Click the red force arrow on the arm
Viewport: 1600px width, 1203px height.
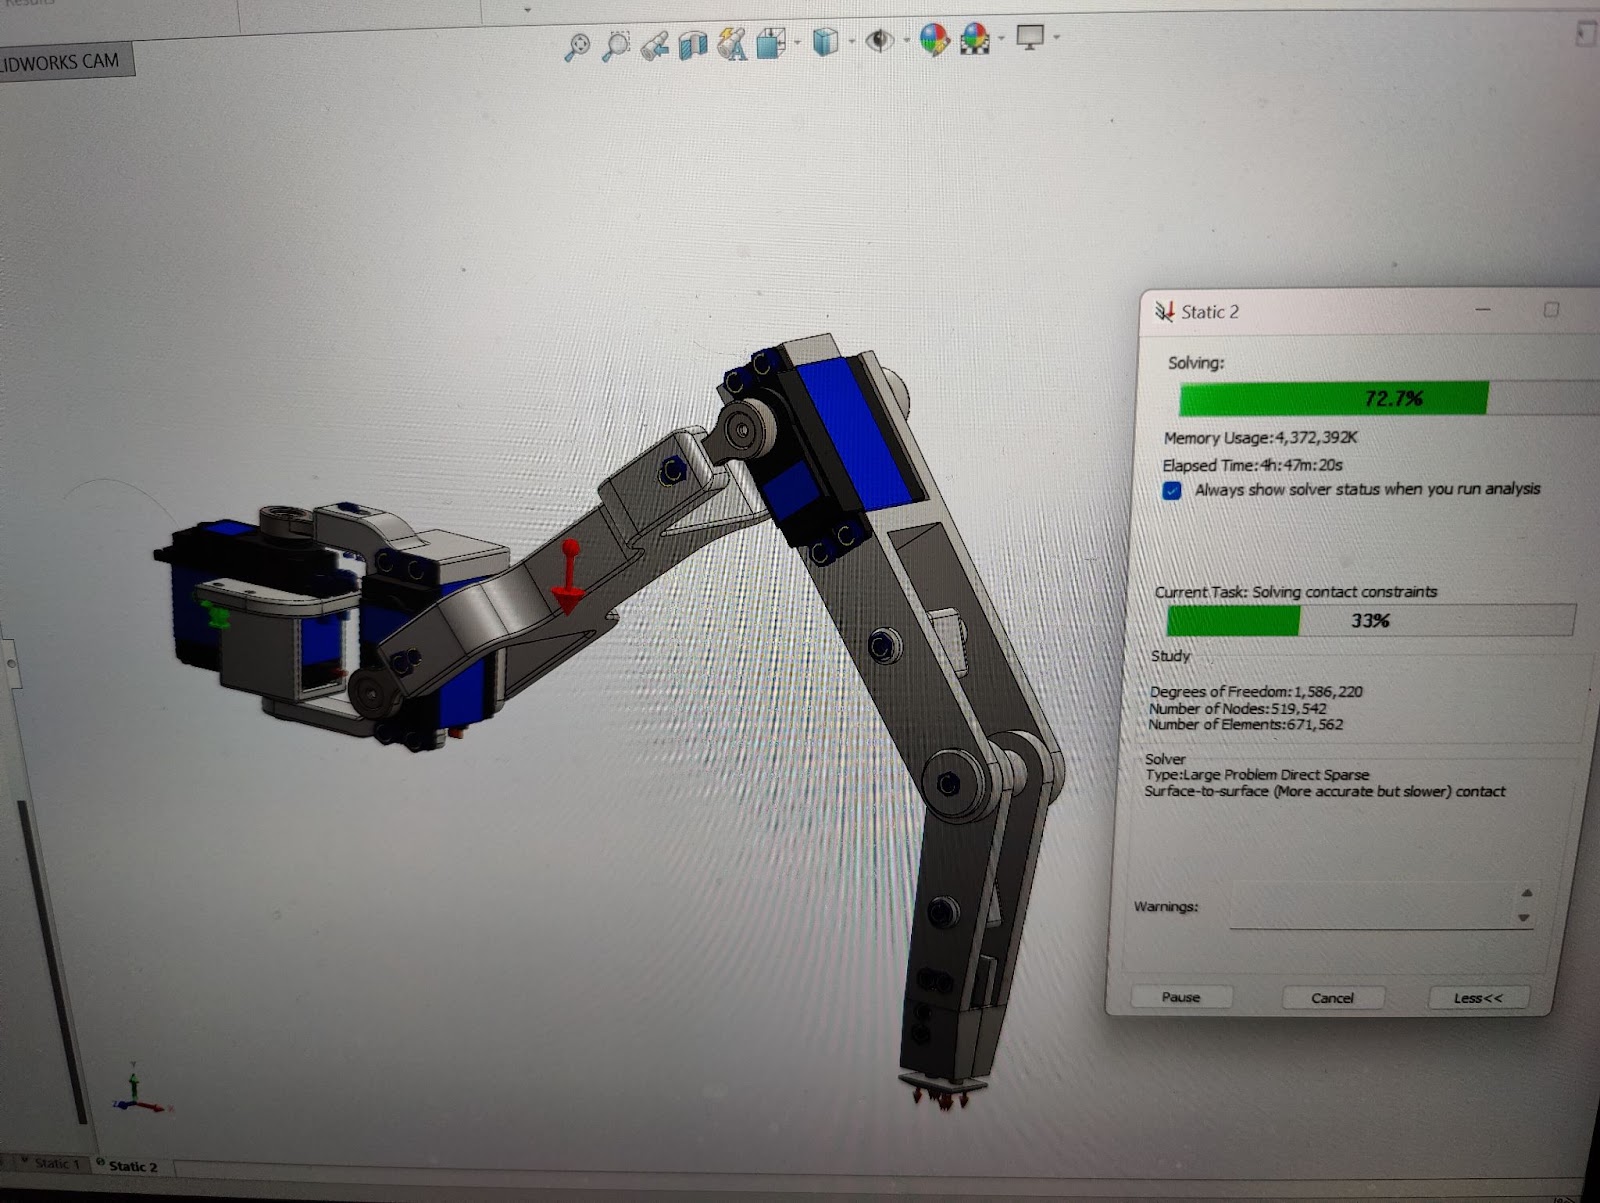(568, 577)
